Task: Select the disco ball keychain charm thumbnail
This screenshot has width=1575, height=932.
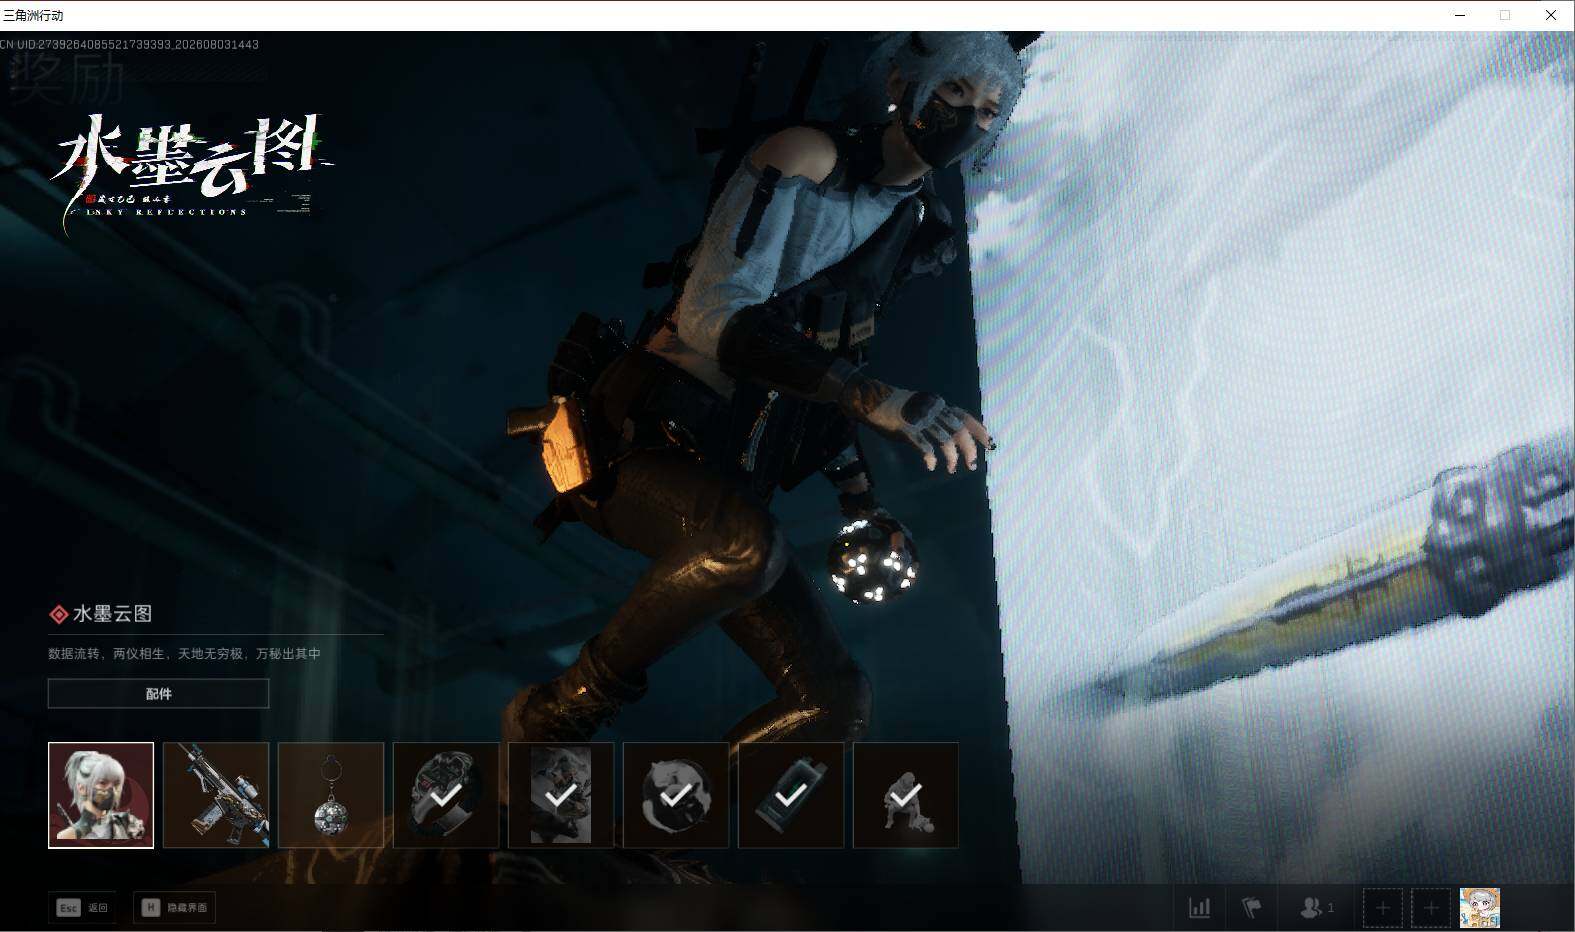Action: point(331,795)
